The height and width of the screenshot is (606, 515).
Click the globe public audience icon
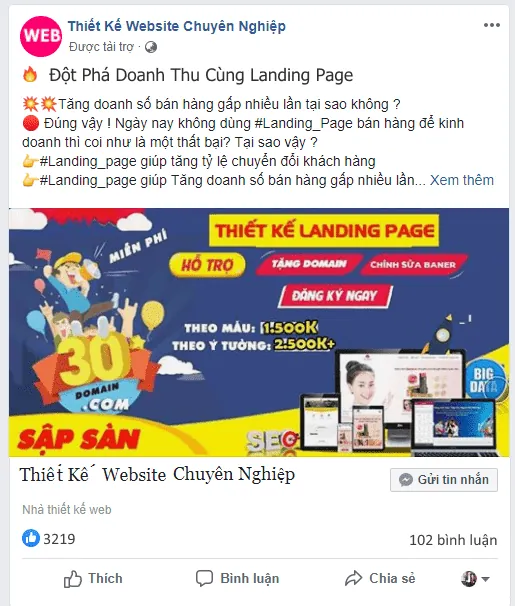coord(151,47)
